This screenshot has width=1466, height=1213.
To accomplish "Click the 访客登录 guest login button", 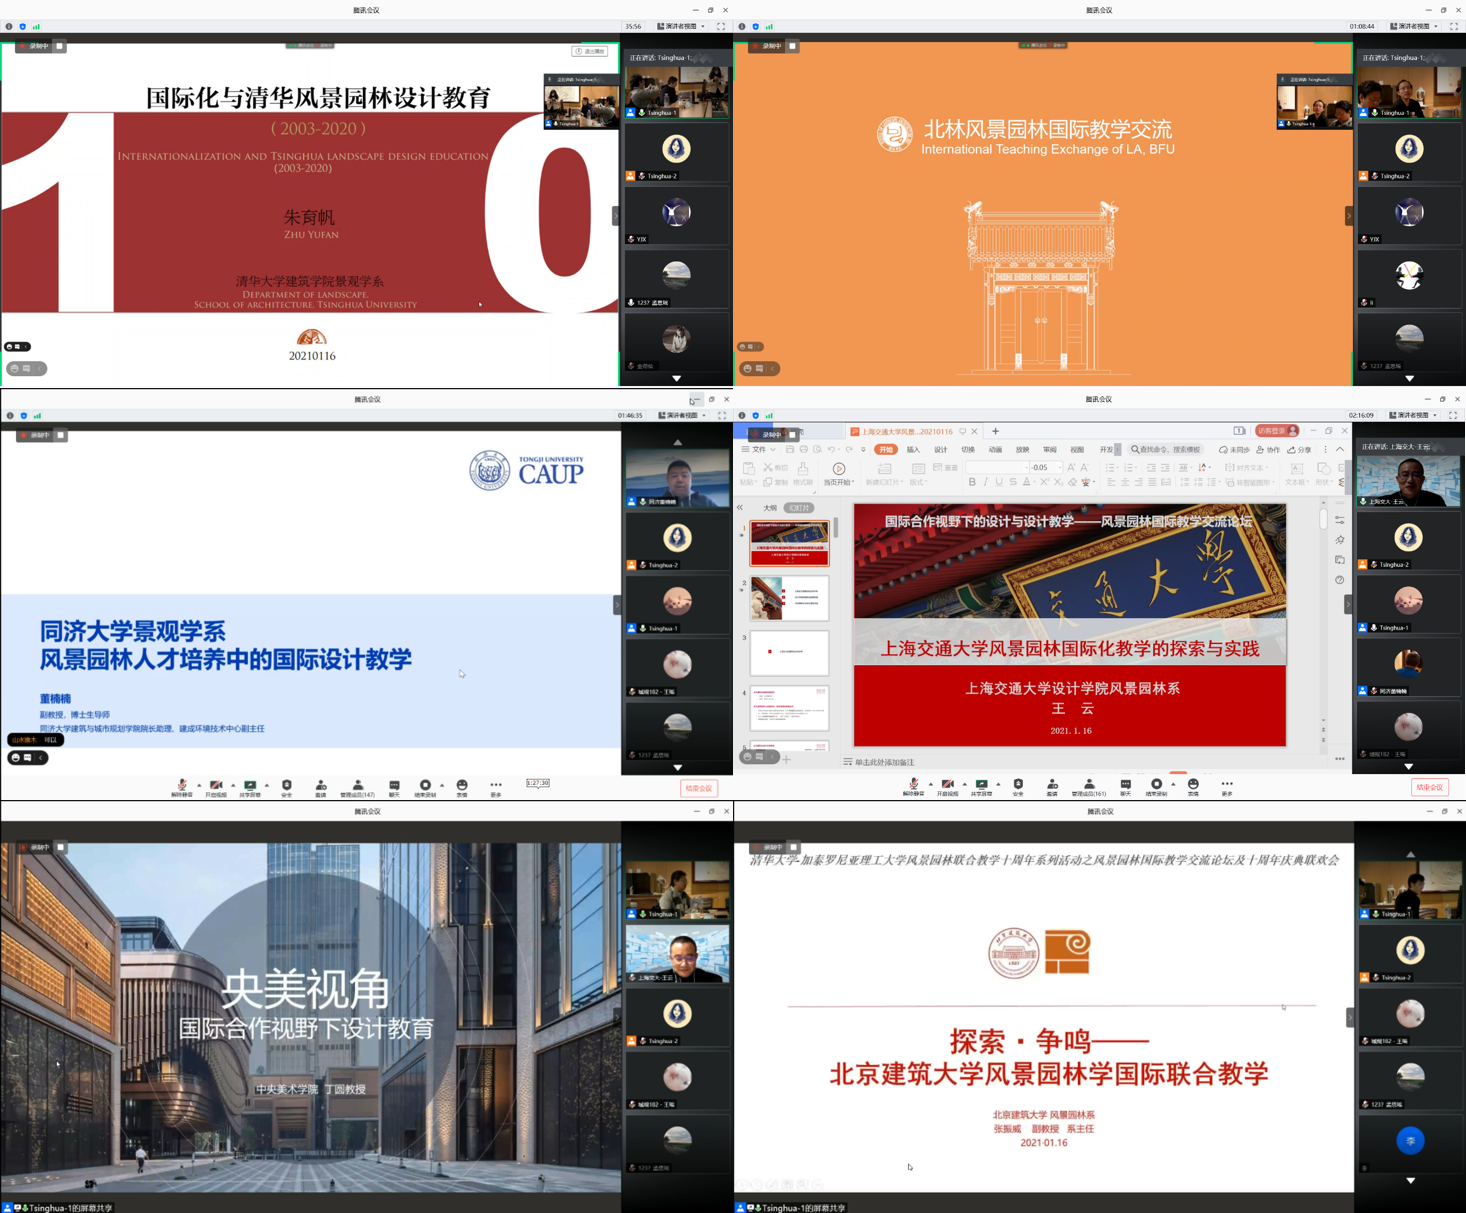I will coord(1276,431).
